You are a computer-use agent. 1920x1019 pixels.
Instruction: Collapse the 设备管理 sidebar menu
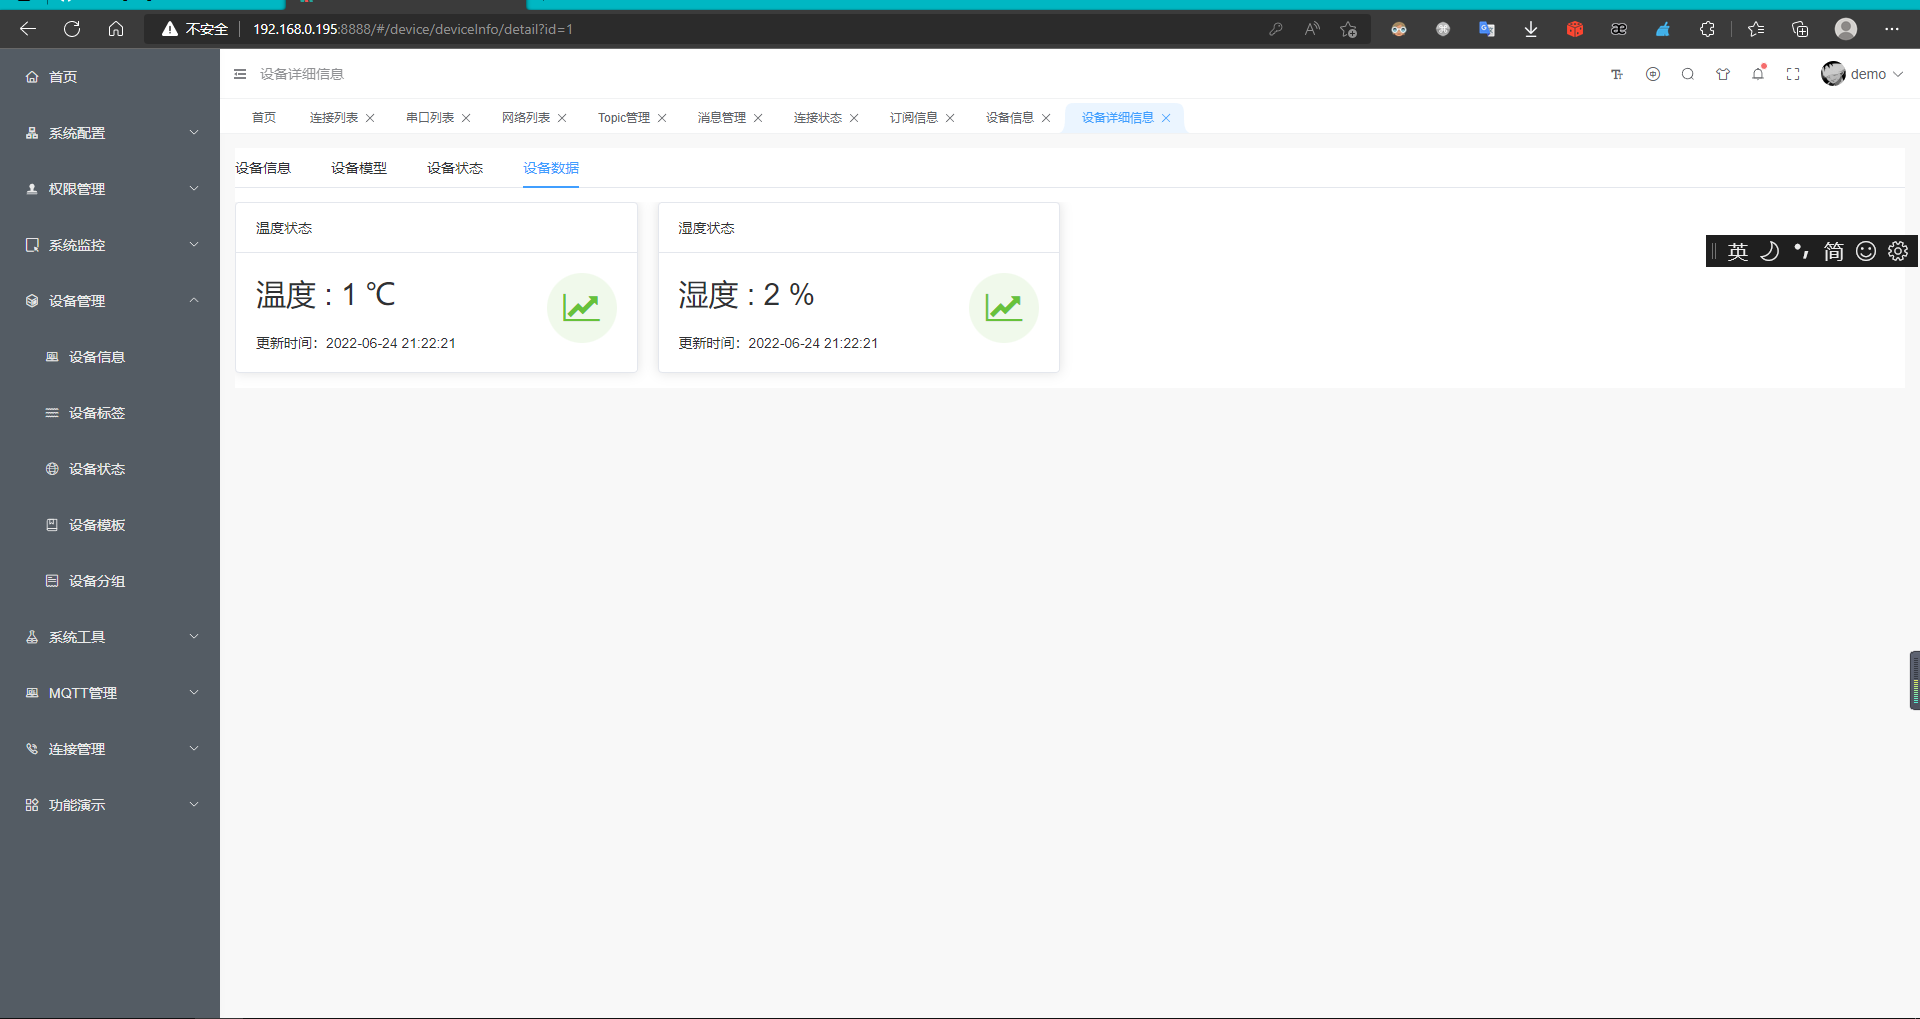[110, 300]
